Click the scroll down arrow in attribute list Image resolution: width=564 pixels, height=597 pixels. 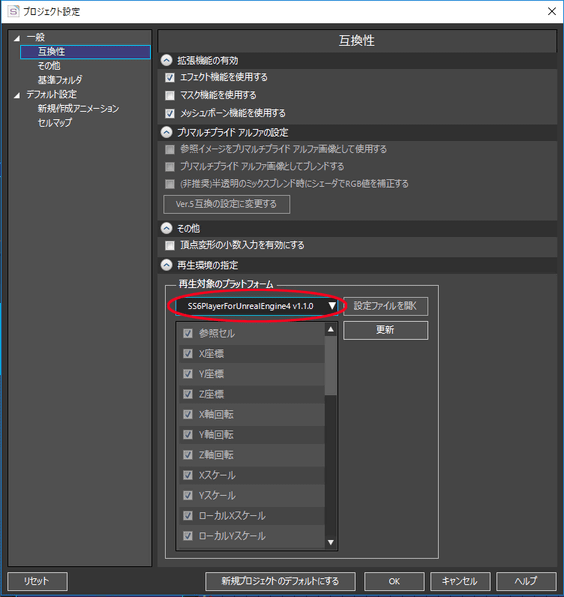[x=331, y=542]
